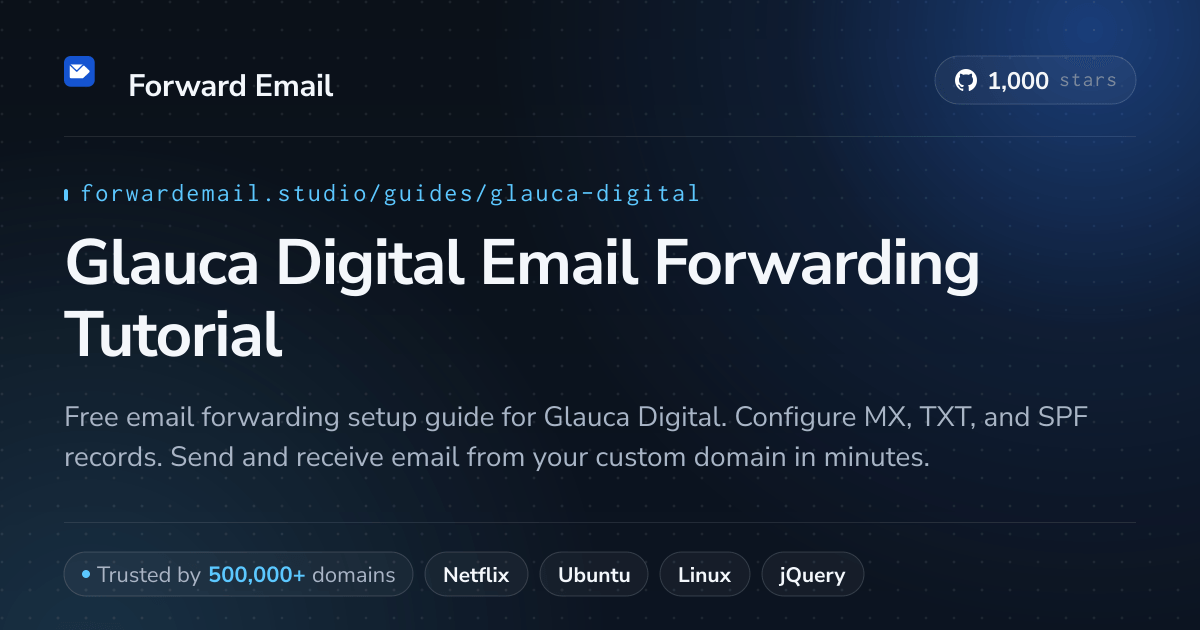The height and width of the screenshot is (630, 1200).
Task: Click the GitHub octocat icon
Action: pyautogui.click(x=966, y=81)
